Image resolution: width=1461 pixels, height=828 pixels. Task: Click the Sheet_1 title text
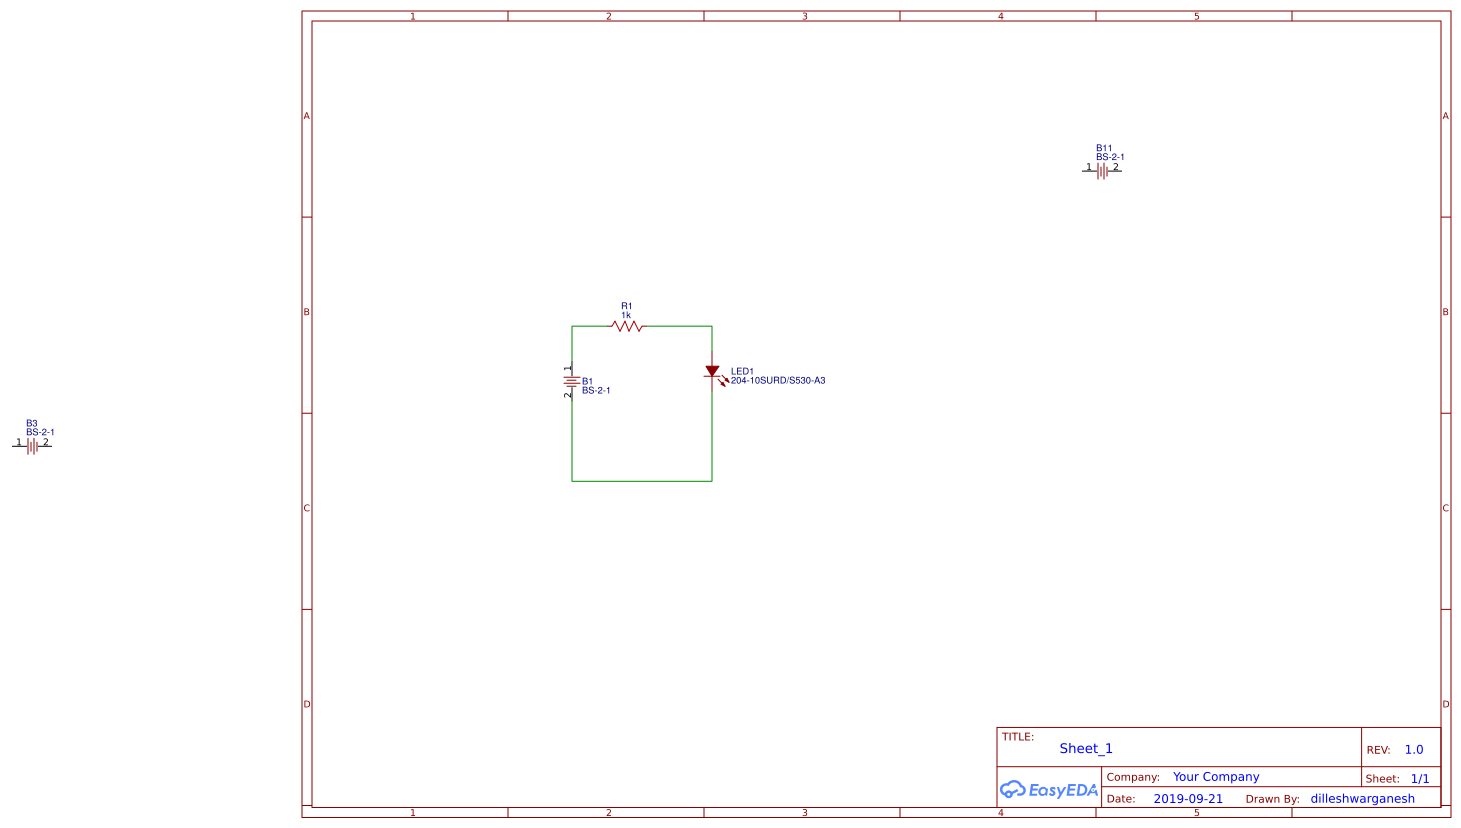(1086, 749)
